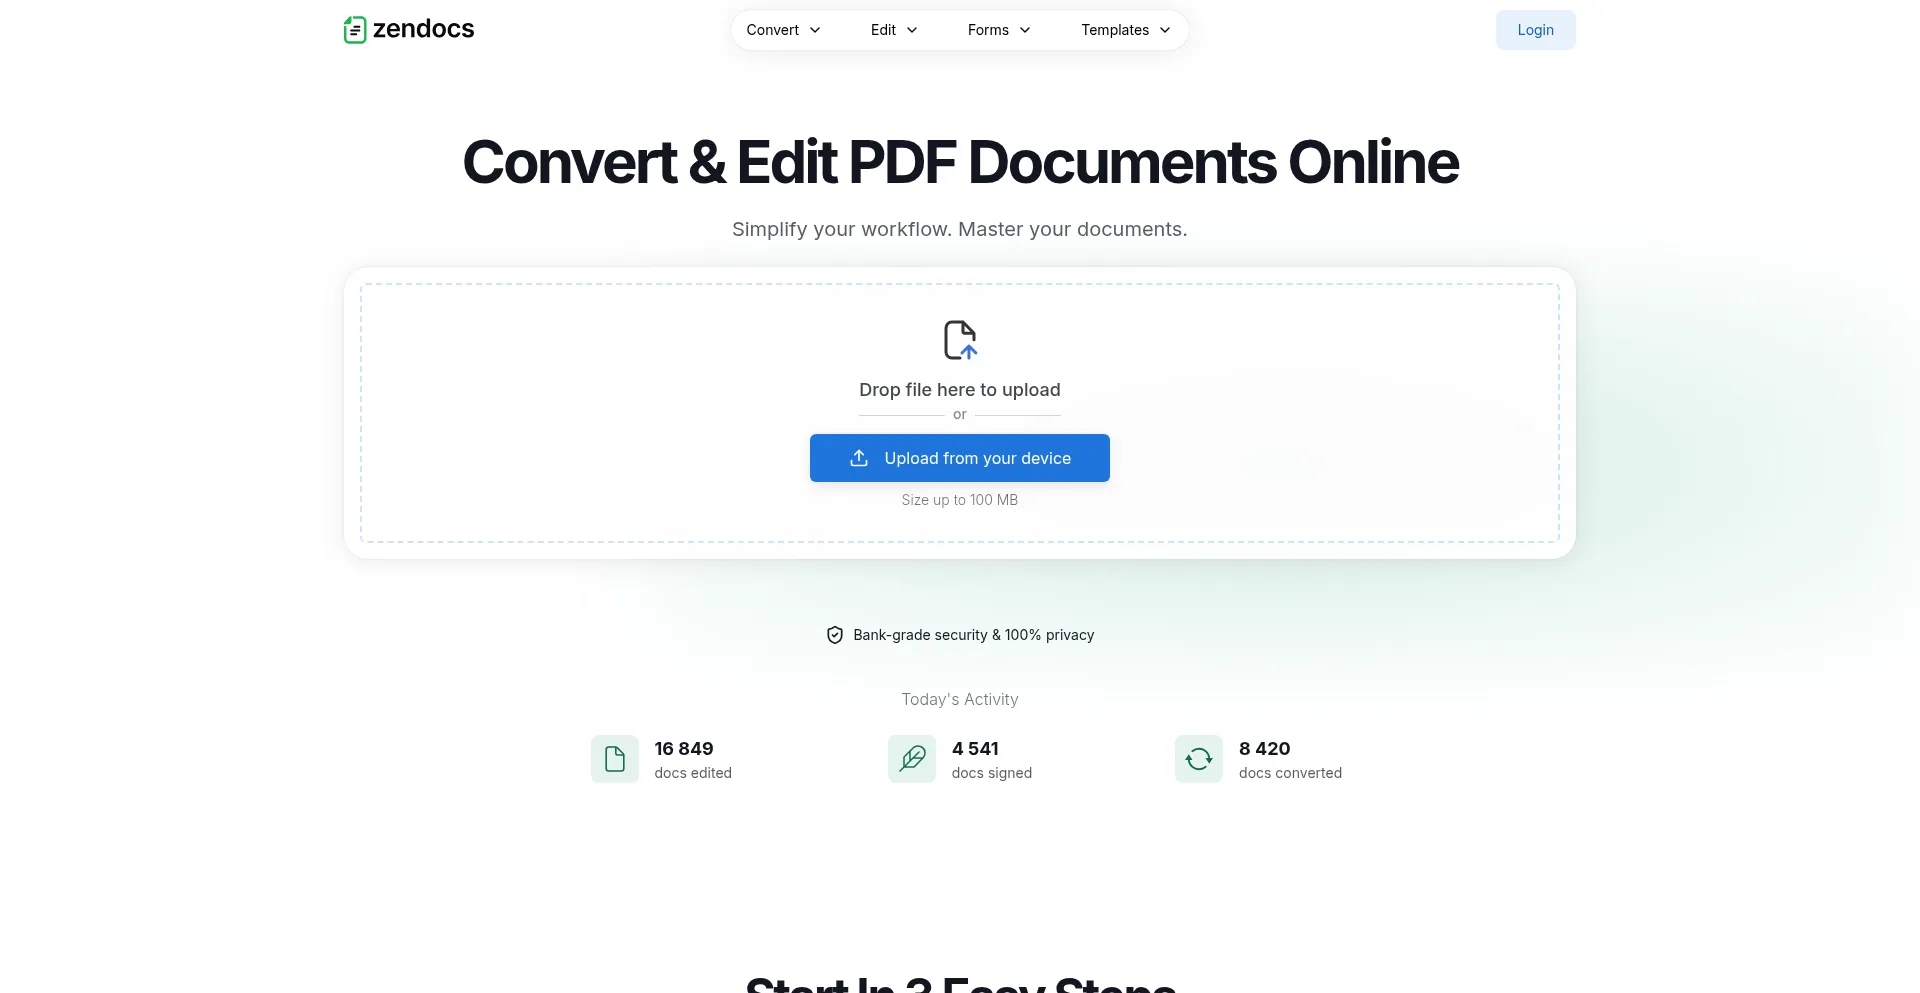Click the upload arrow icon in button
The width and height of the screenshot is (1920, 993).
coord(859,458)
